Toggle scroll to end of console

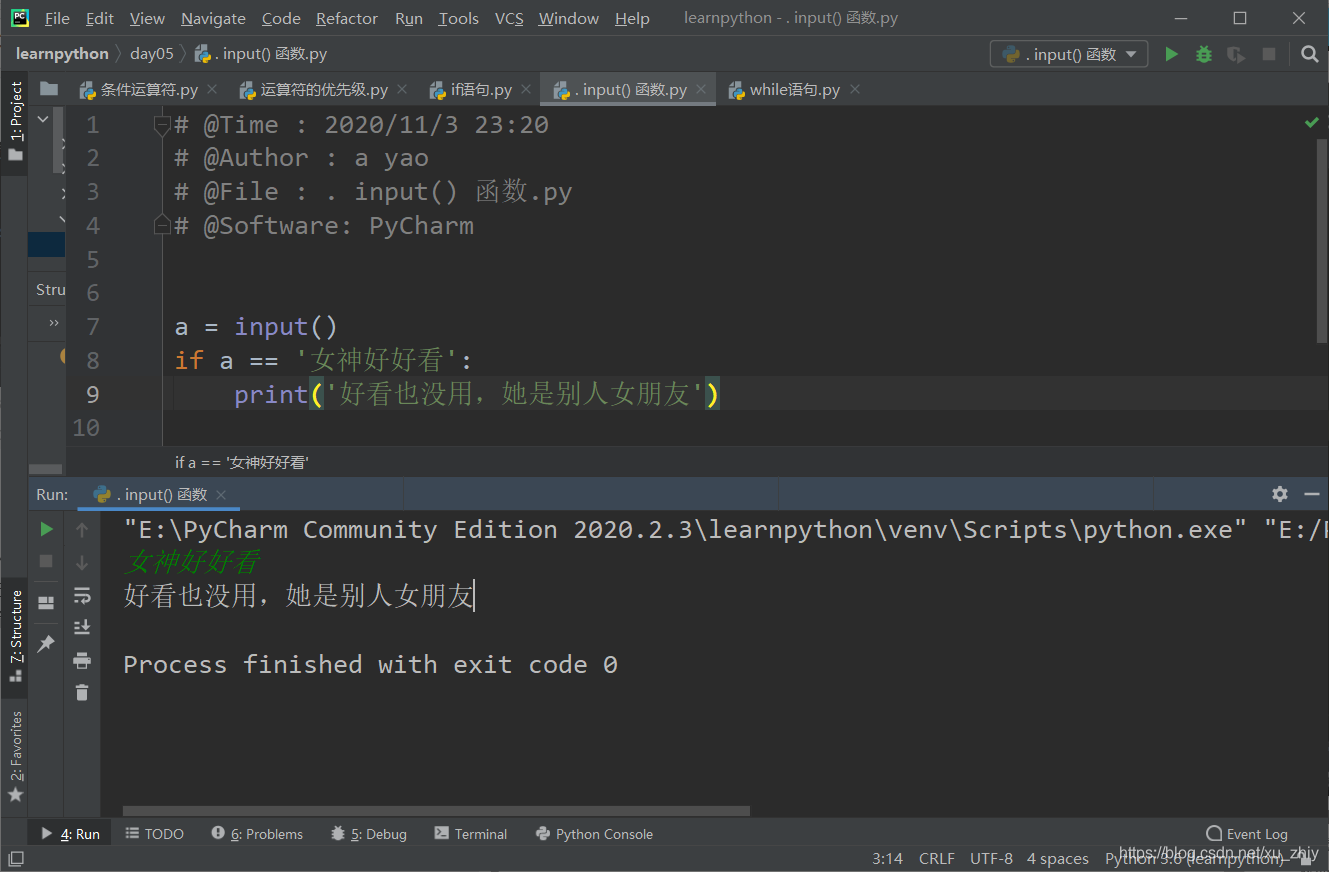(82, 628)
